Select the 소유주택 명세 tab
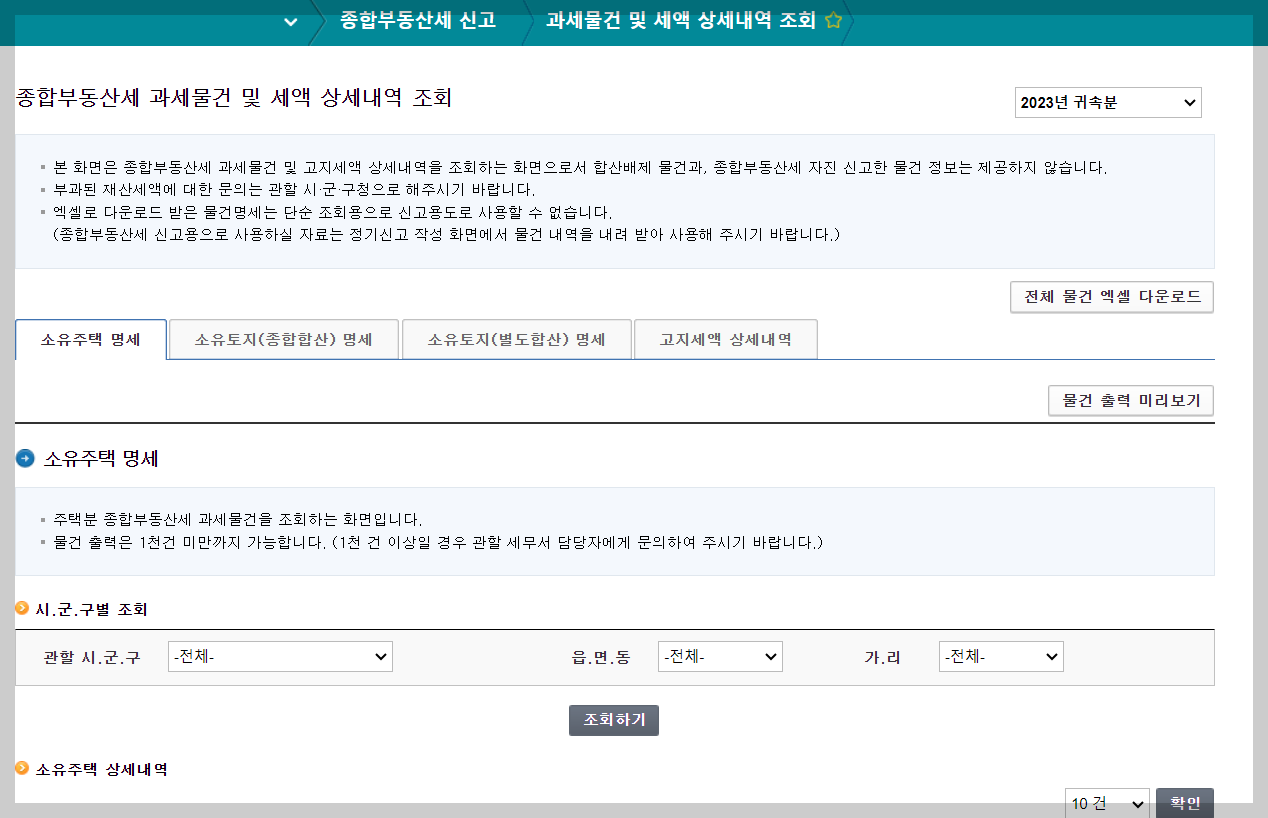The width and height of the screenshot is (1268, 818). pyautogui.click(x=90, y=339)
